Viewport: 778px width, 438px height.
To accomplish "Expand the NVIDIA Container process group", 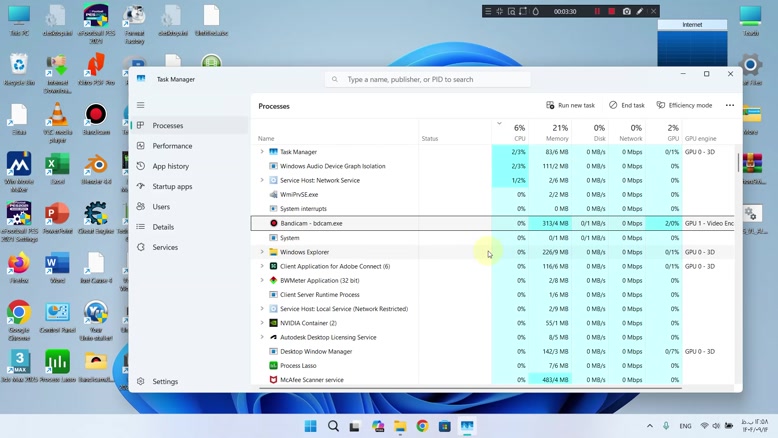I will [x=262, y=323].
